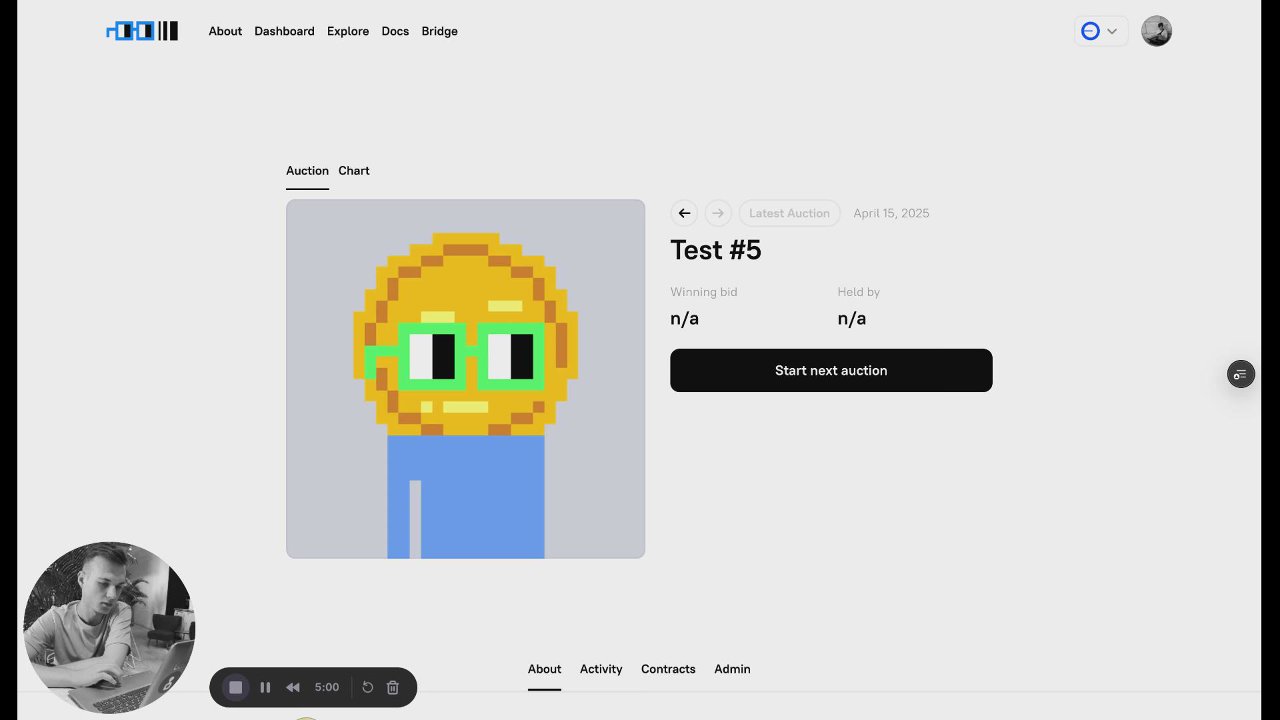Click the 5:00 recording timer
1280x720 pixels.
(327, 687)
